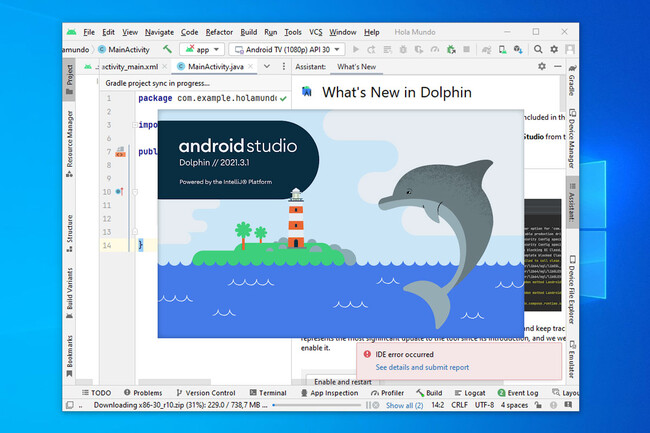650x433 pixels.
Task: Click the line 10 gutter override icon
Action: (119, 191)
